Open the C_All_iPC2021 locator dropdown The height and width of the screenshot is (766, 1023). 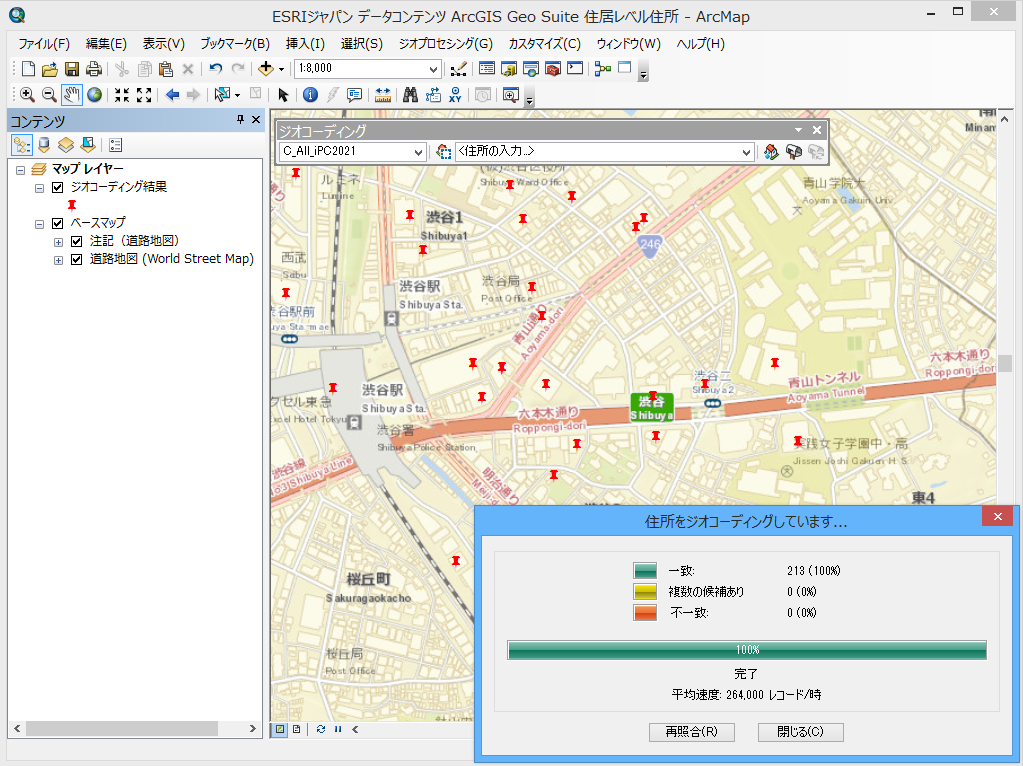click(418, 152)
